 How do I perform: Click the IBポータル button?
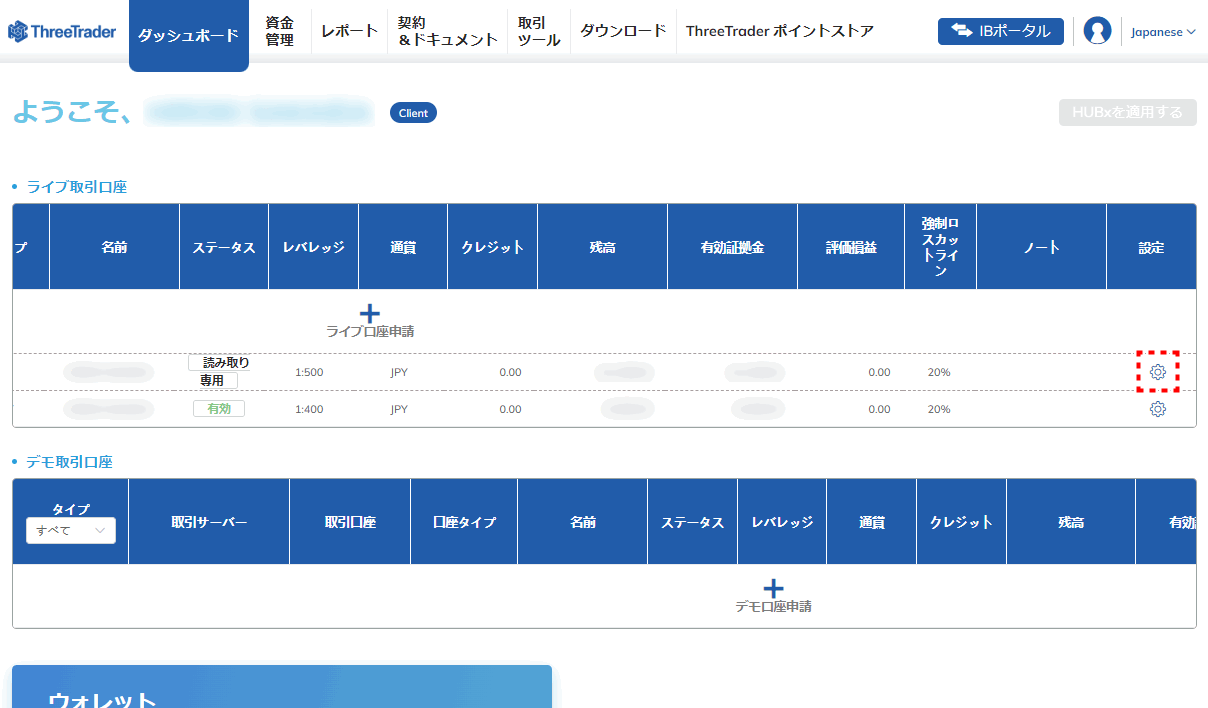tap(1001, 31)
